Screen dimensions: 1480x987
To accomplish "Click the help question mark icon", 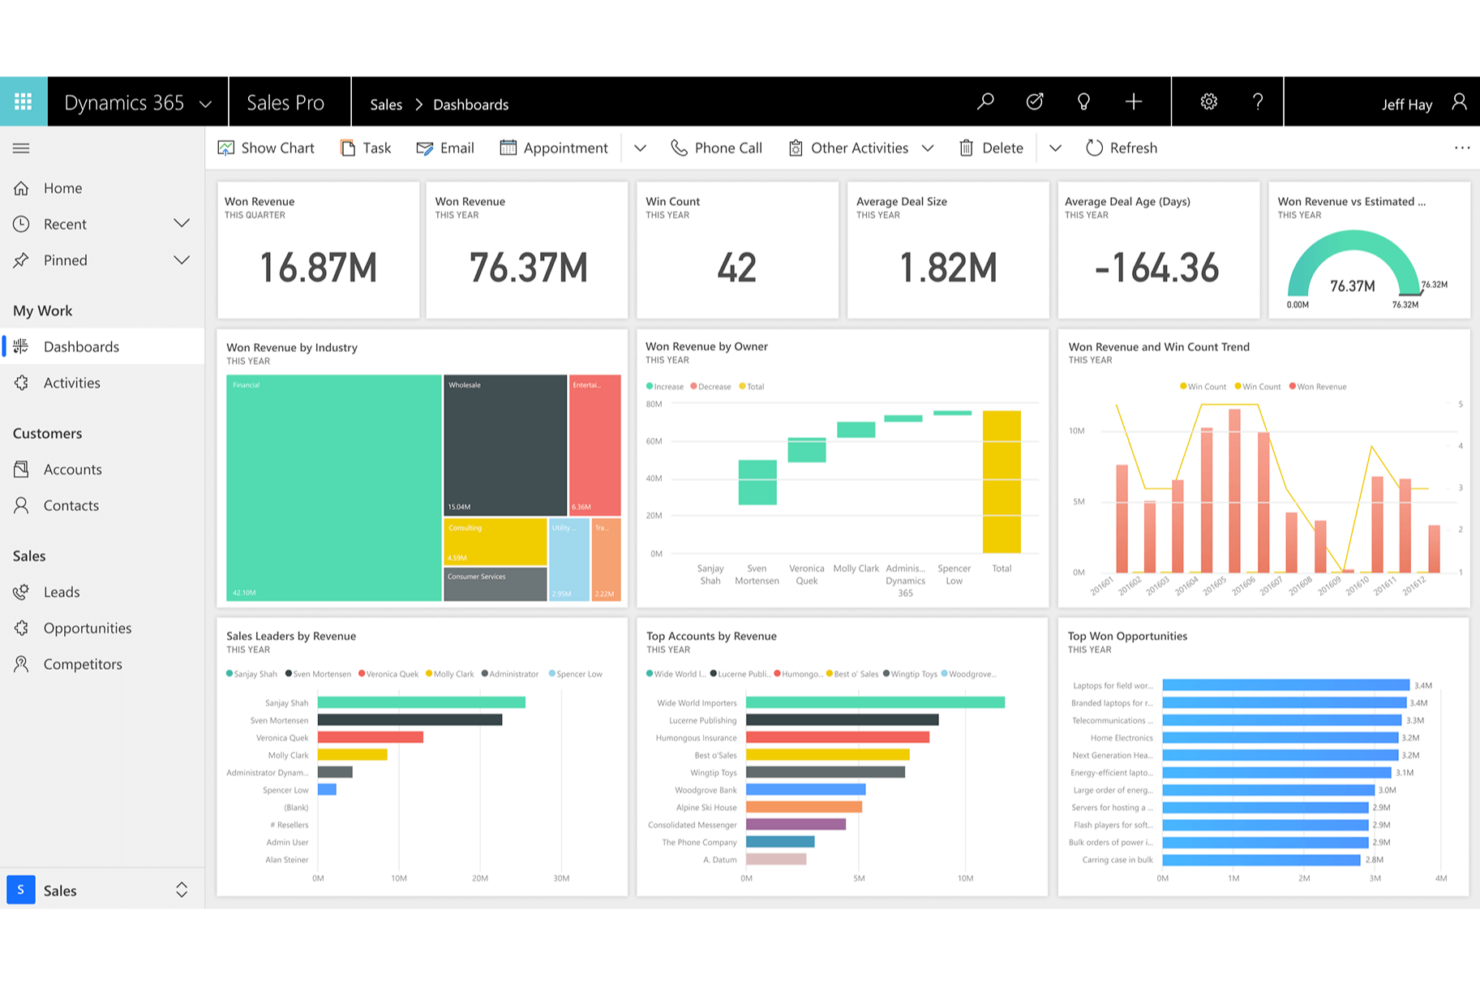I will pyautogui.click(x=1258, y=101).
